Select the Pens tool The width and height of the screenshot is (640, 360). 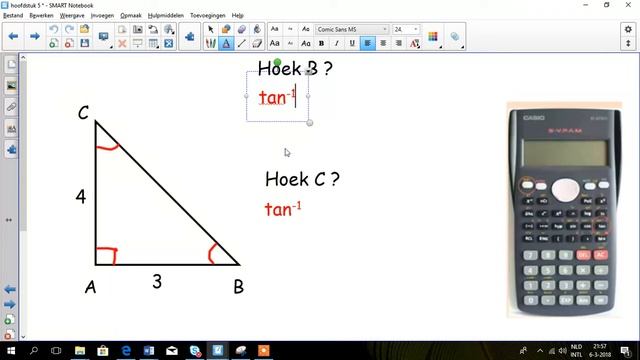[x=211, y=43]
